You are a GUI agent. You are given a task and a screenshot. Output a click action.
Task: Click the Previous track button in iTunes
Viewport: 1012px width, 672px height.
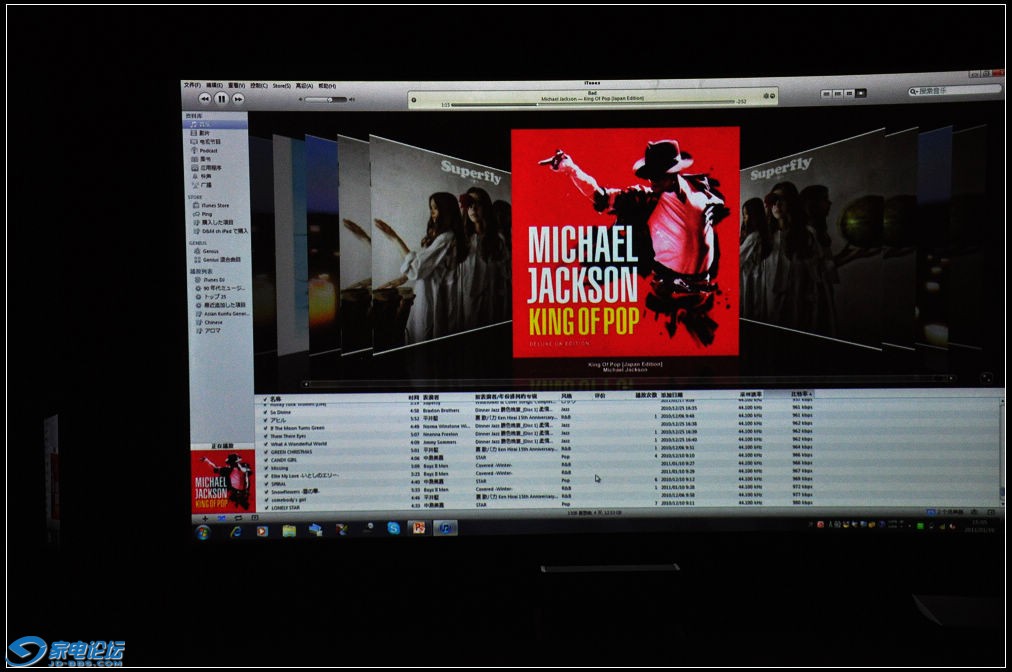[205, 98]
